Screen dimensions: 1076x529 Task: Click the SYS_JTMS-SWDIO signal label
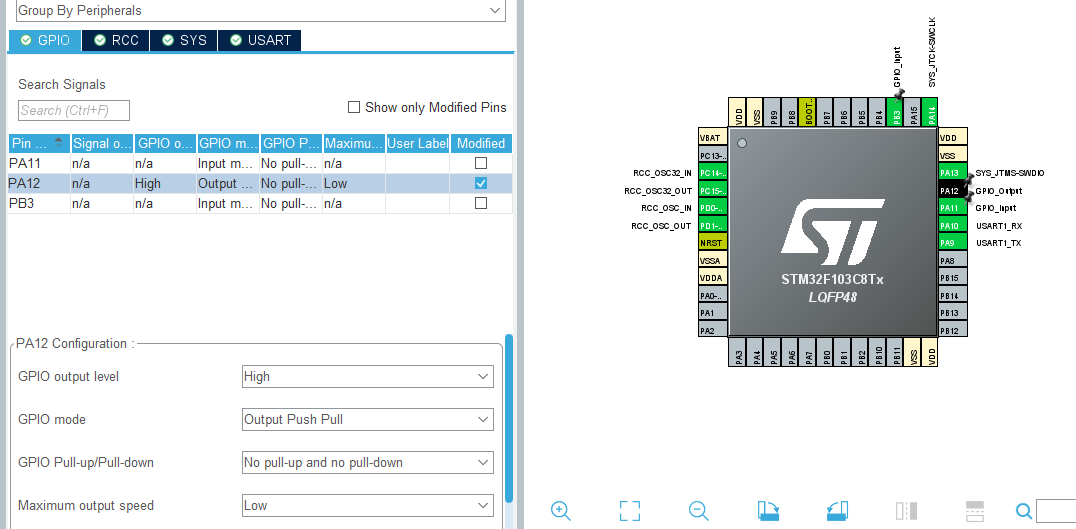point(1009,173)
